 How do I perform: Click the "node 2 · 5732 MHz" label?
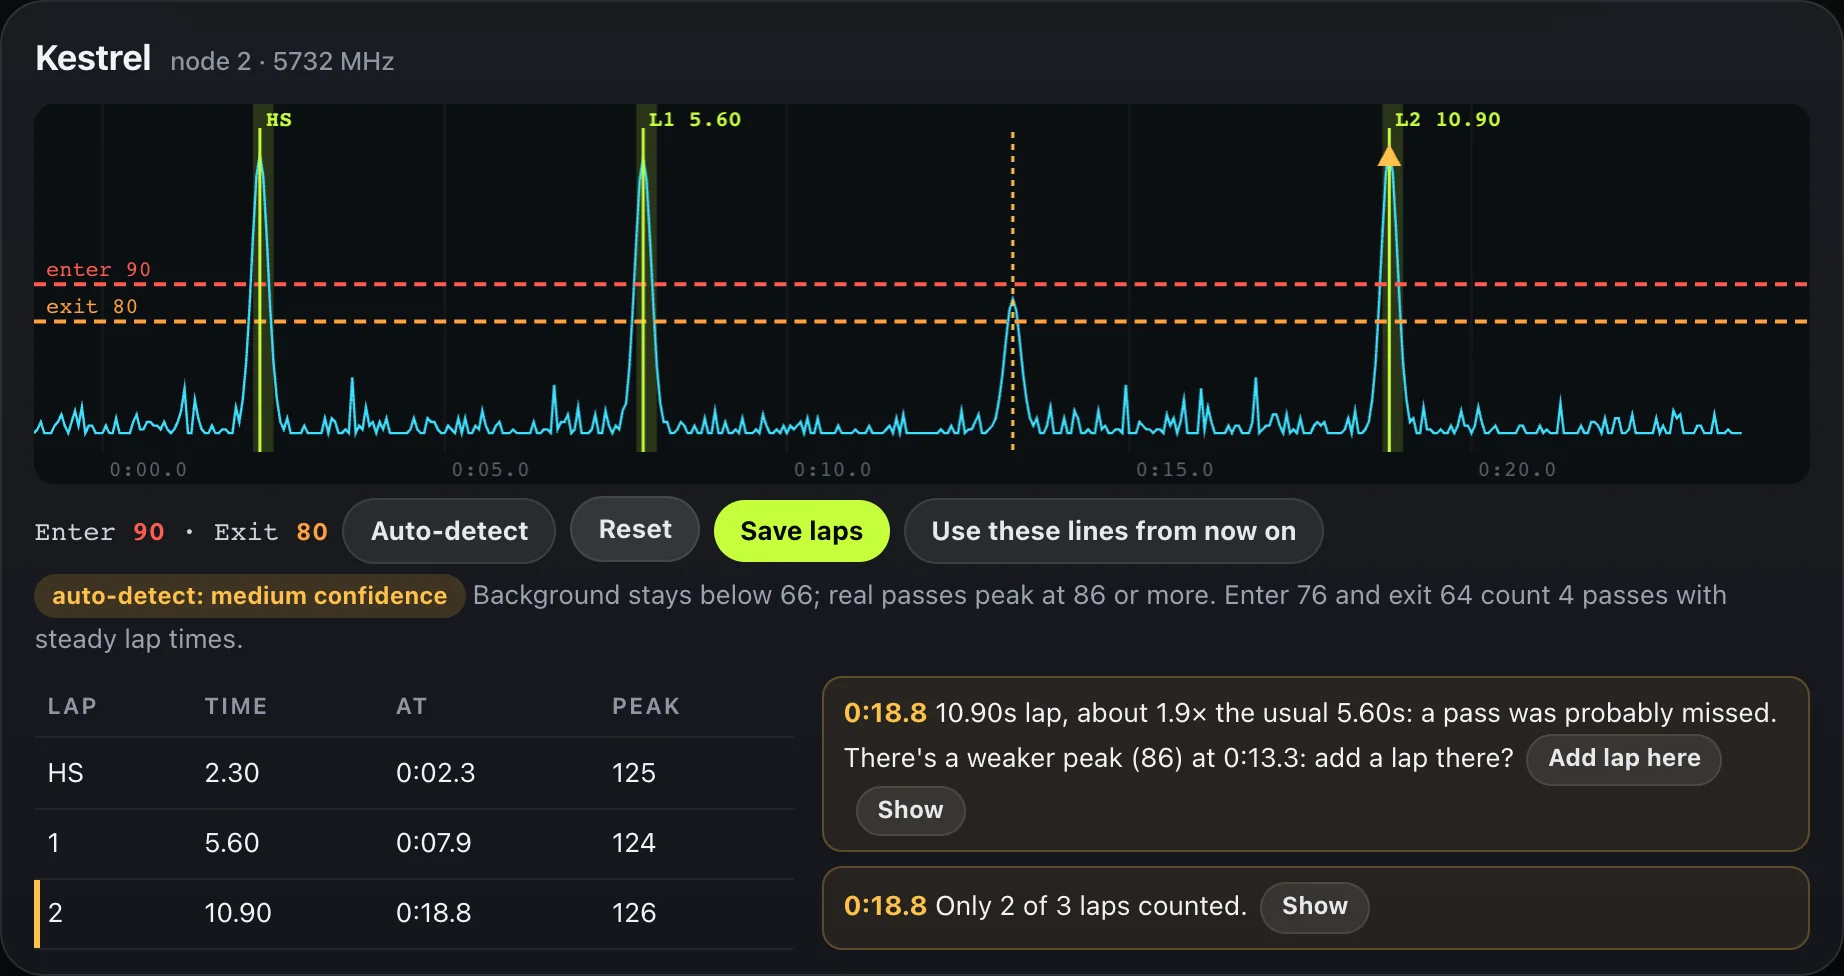click(282, 62)
